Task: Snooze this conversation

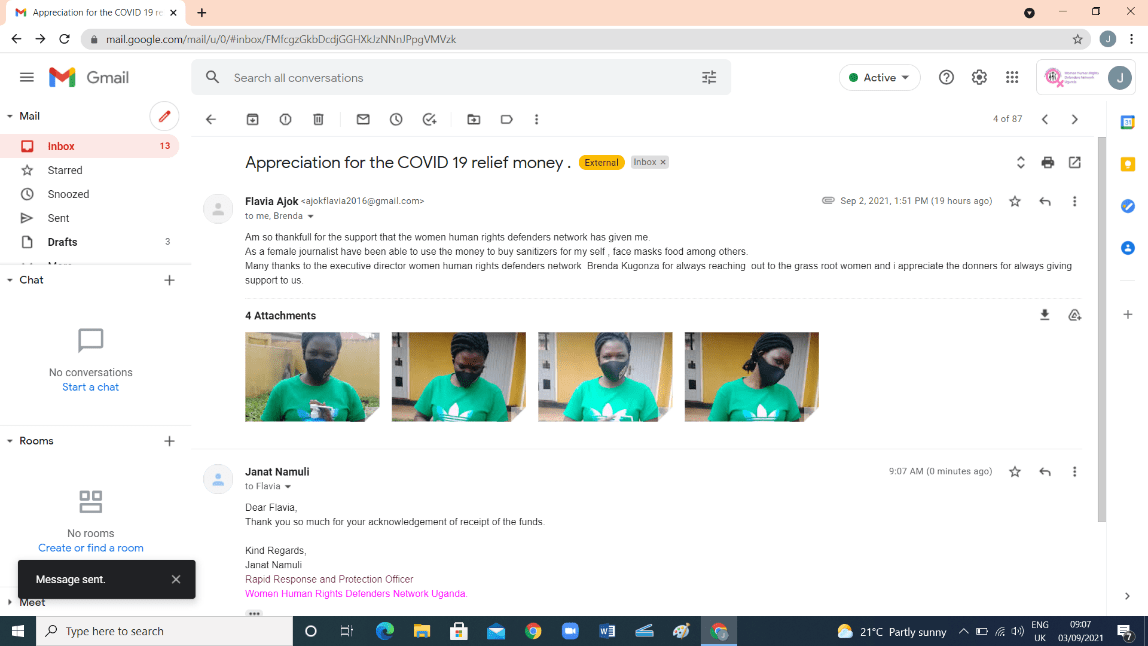Action: [x=396, y=119]
